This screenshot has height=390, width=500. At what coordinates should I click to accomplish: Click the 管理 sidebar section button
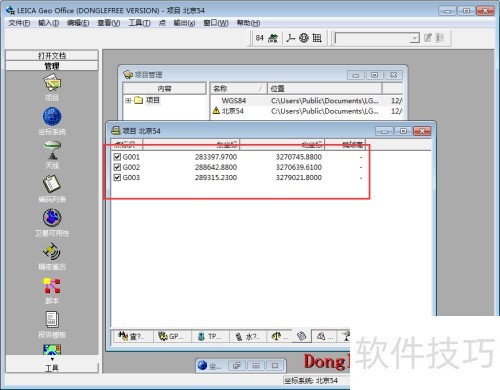[x=52, y=66]
